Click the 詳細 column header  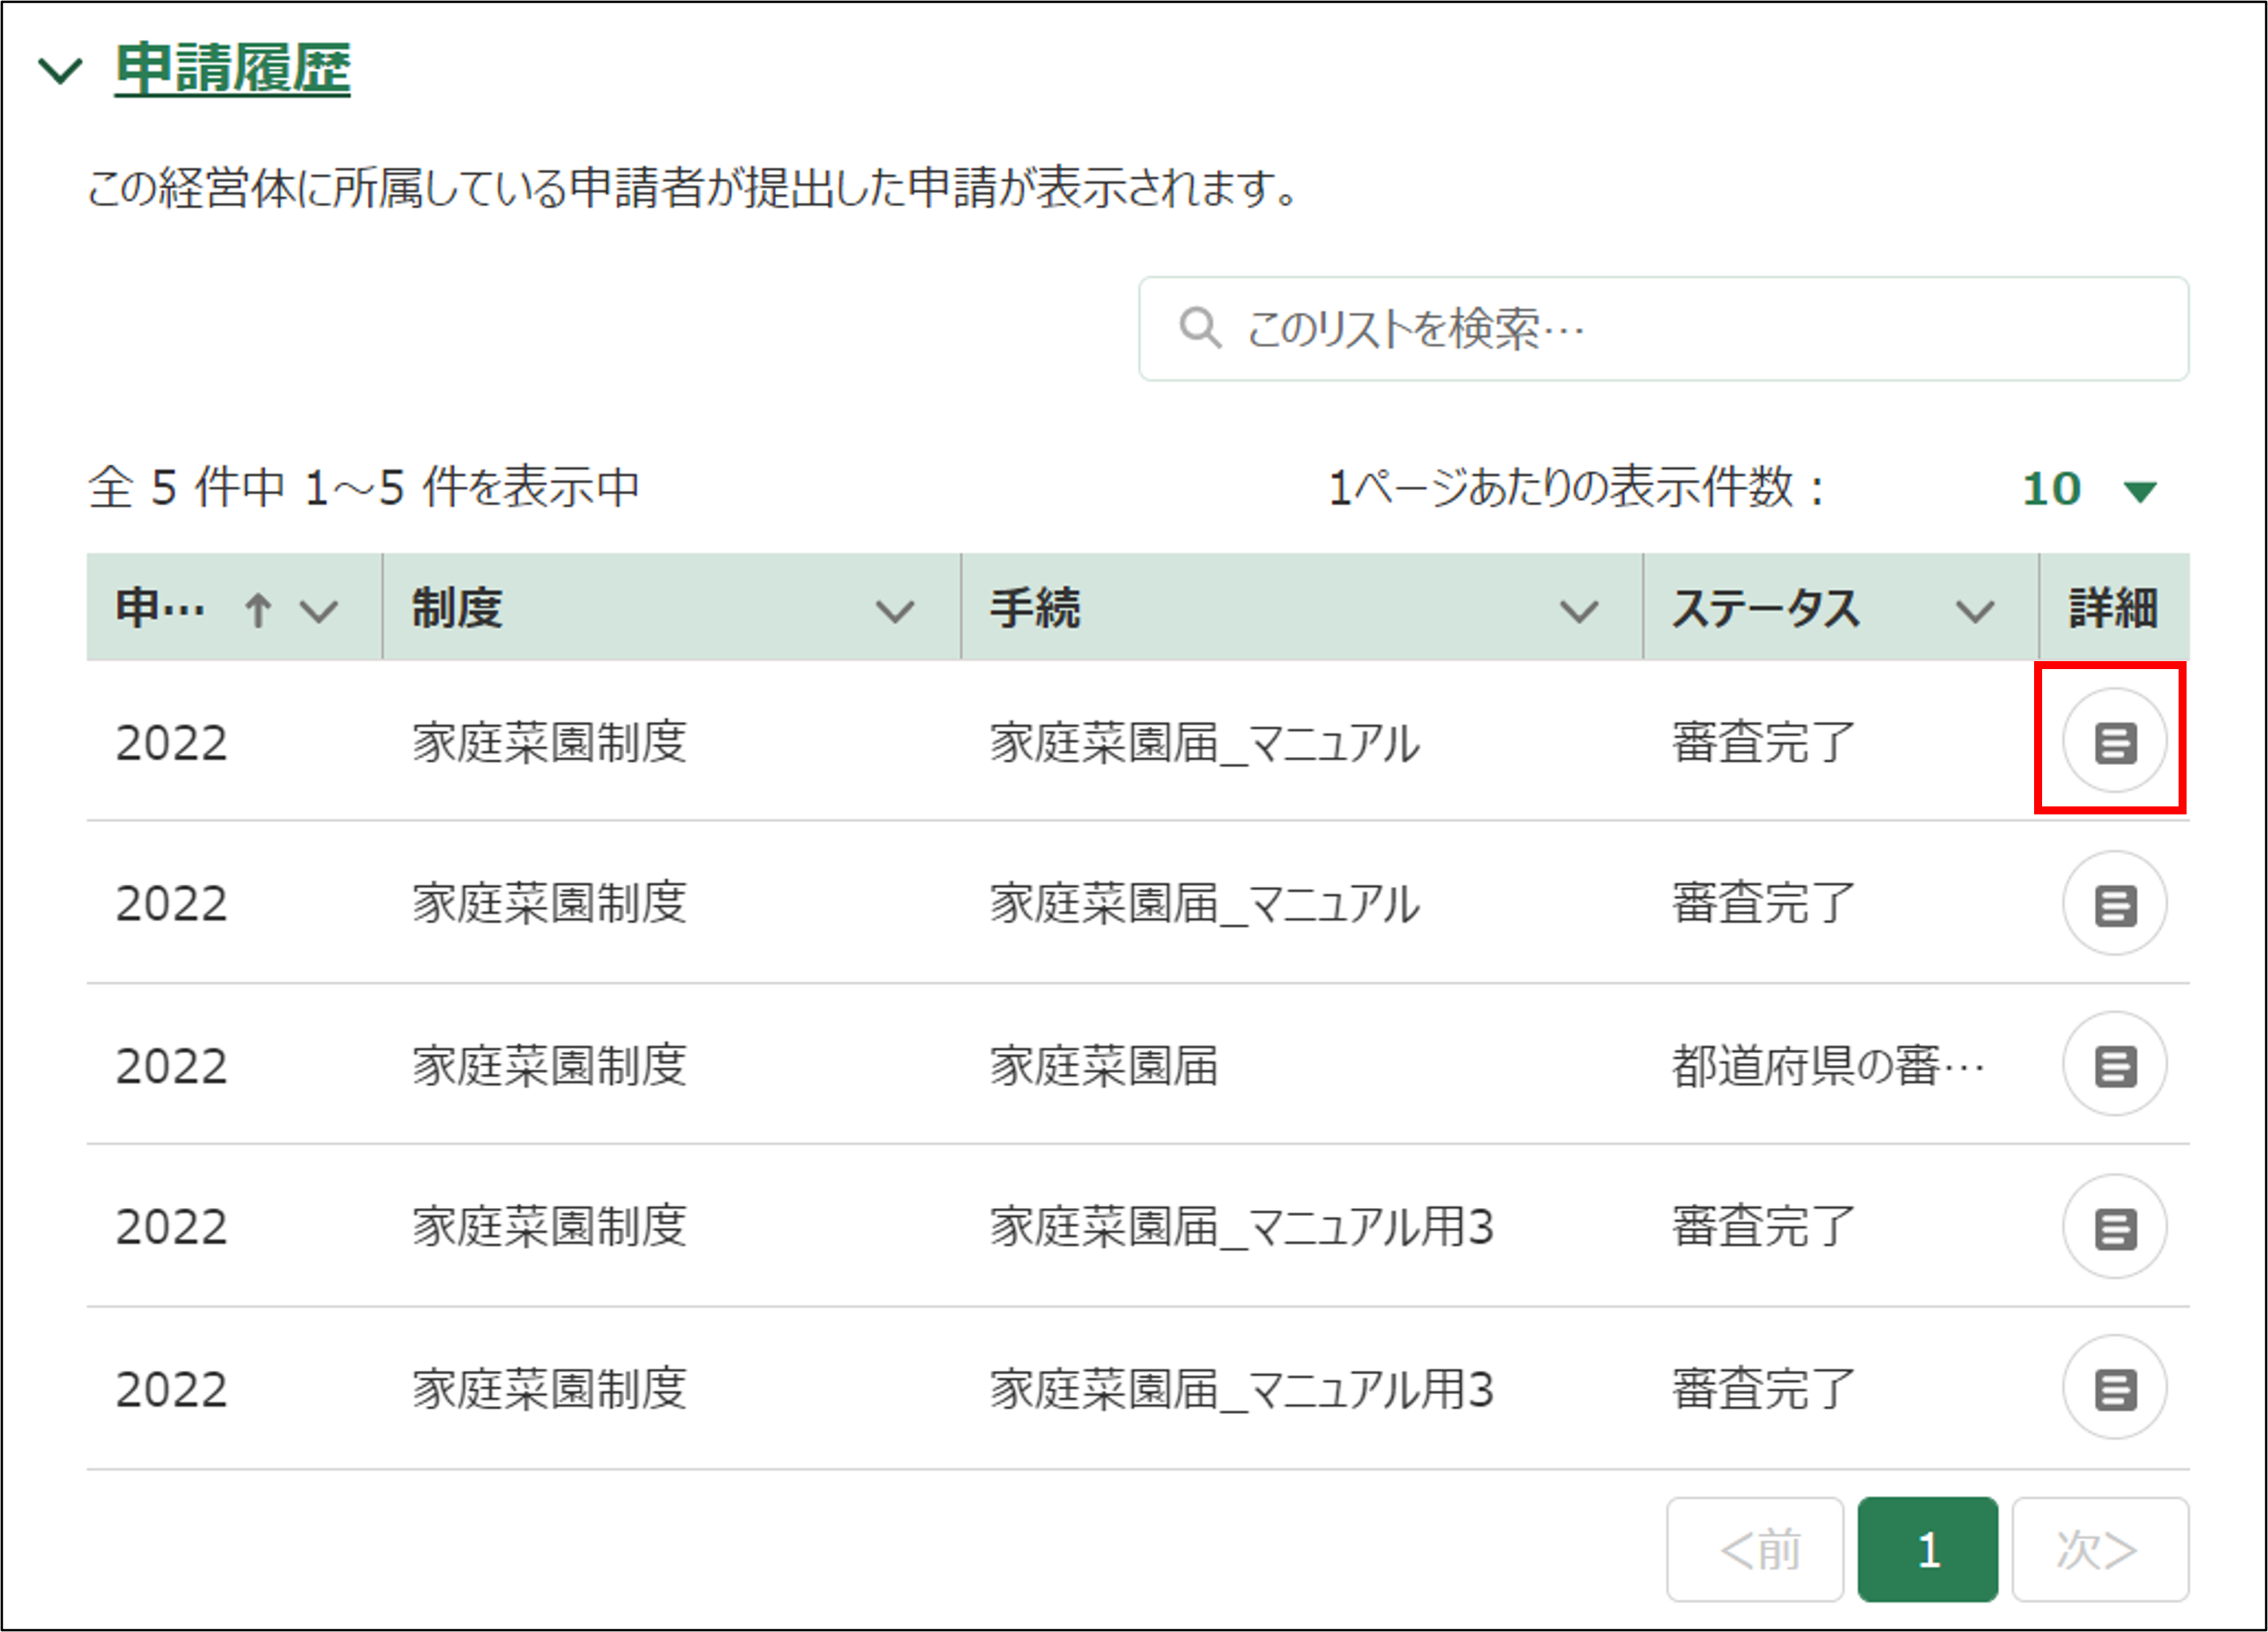(2112, 608)
